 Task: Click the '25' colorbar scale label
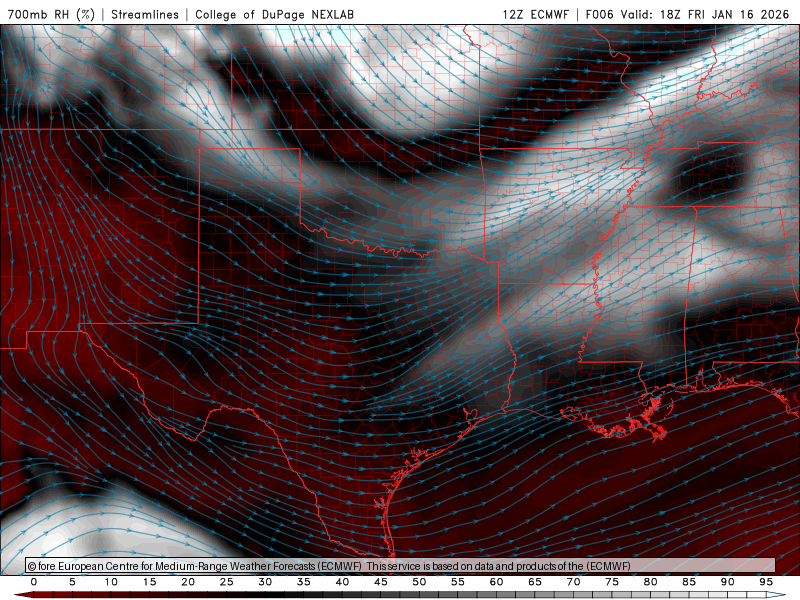227,582
